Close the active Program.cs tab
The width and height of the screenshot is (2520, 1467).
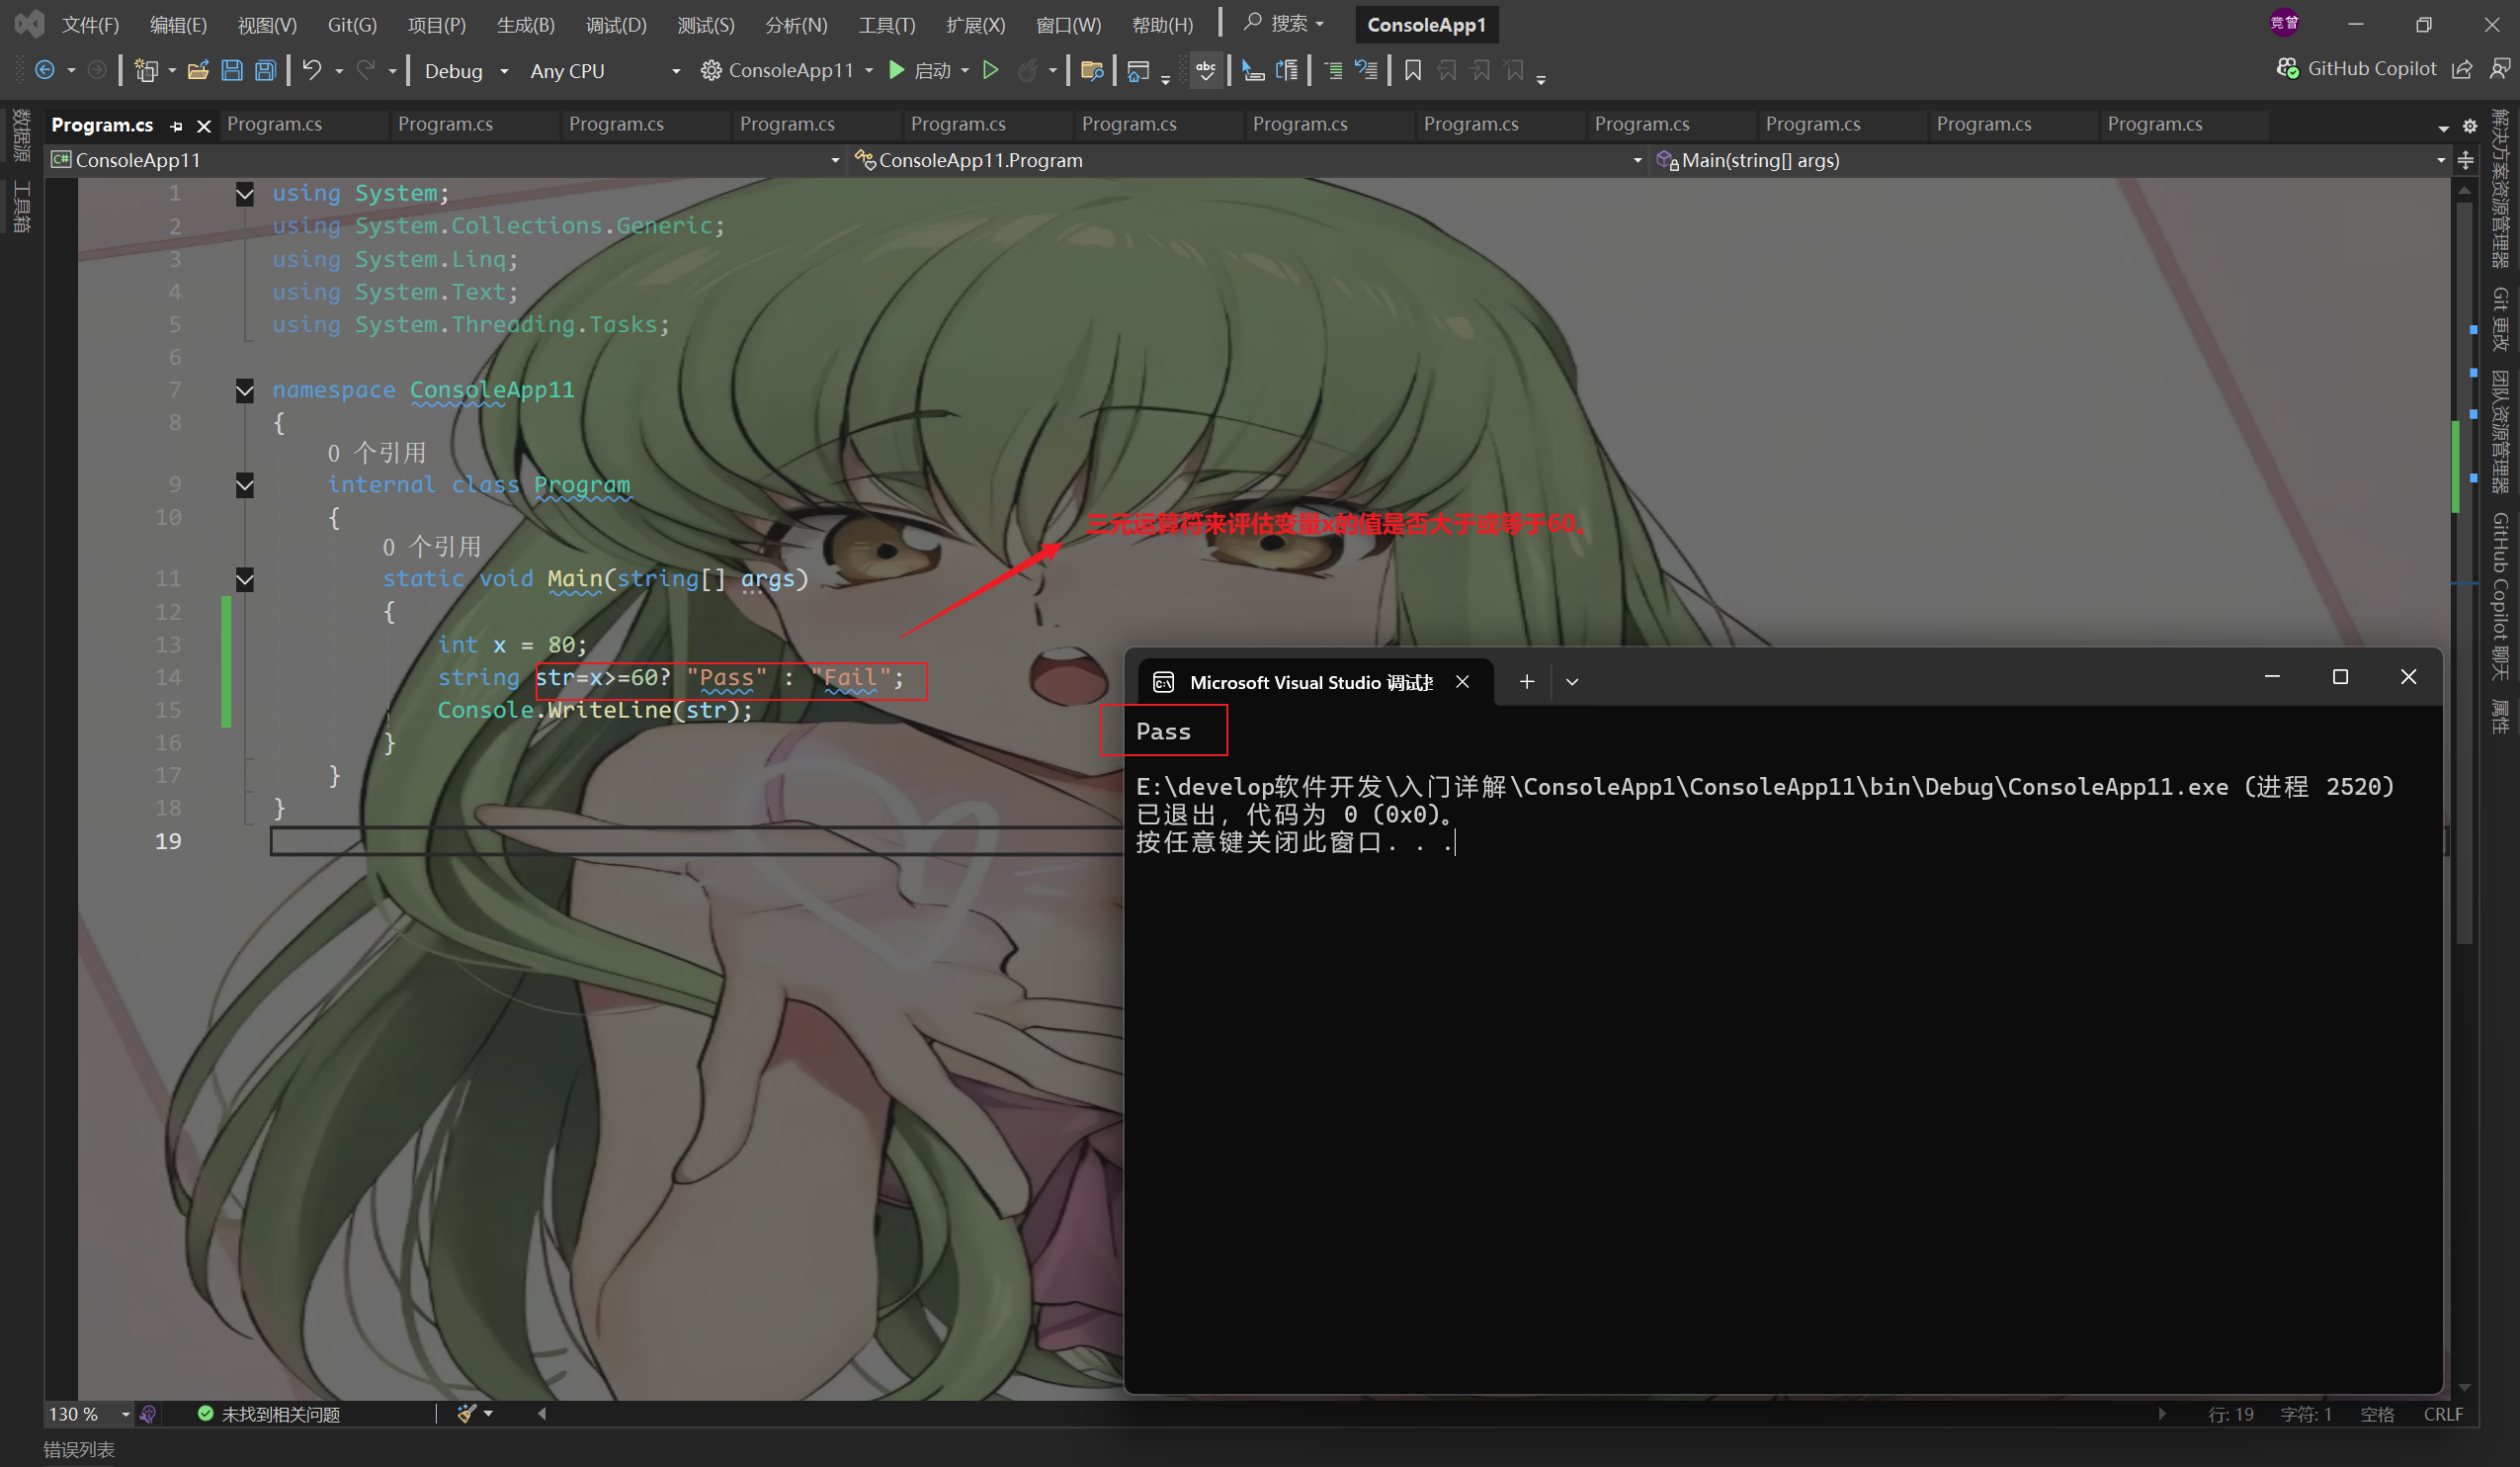pos(204,126)
